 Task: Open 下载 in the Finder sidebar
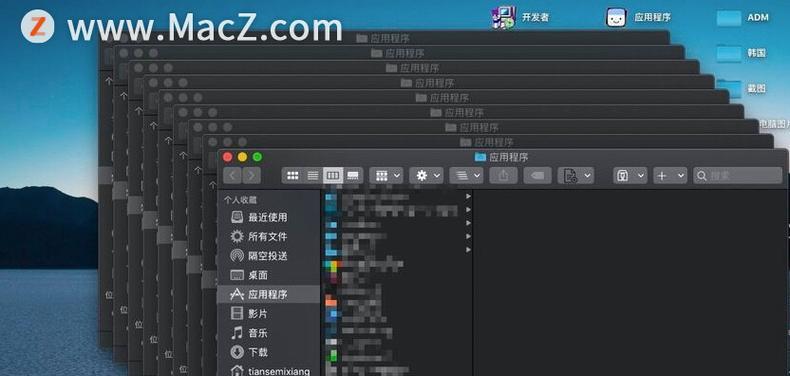pos(268,352)
